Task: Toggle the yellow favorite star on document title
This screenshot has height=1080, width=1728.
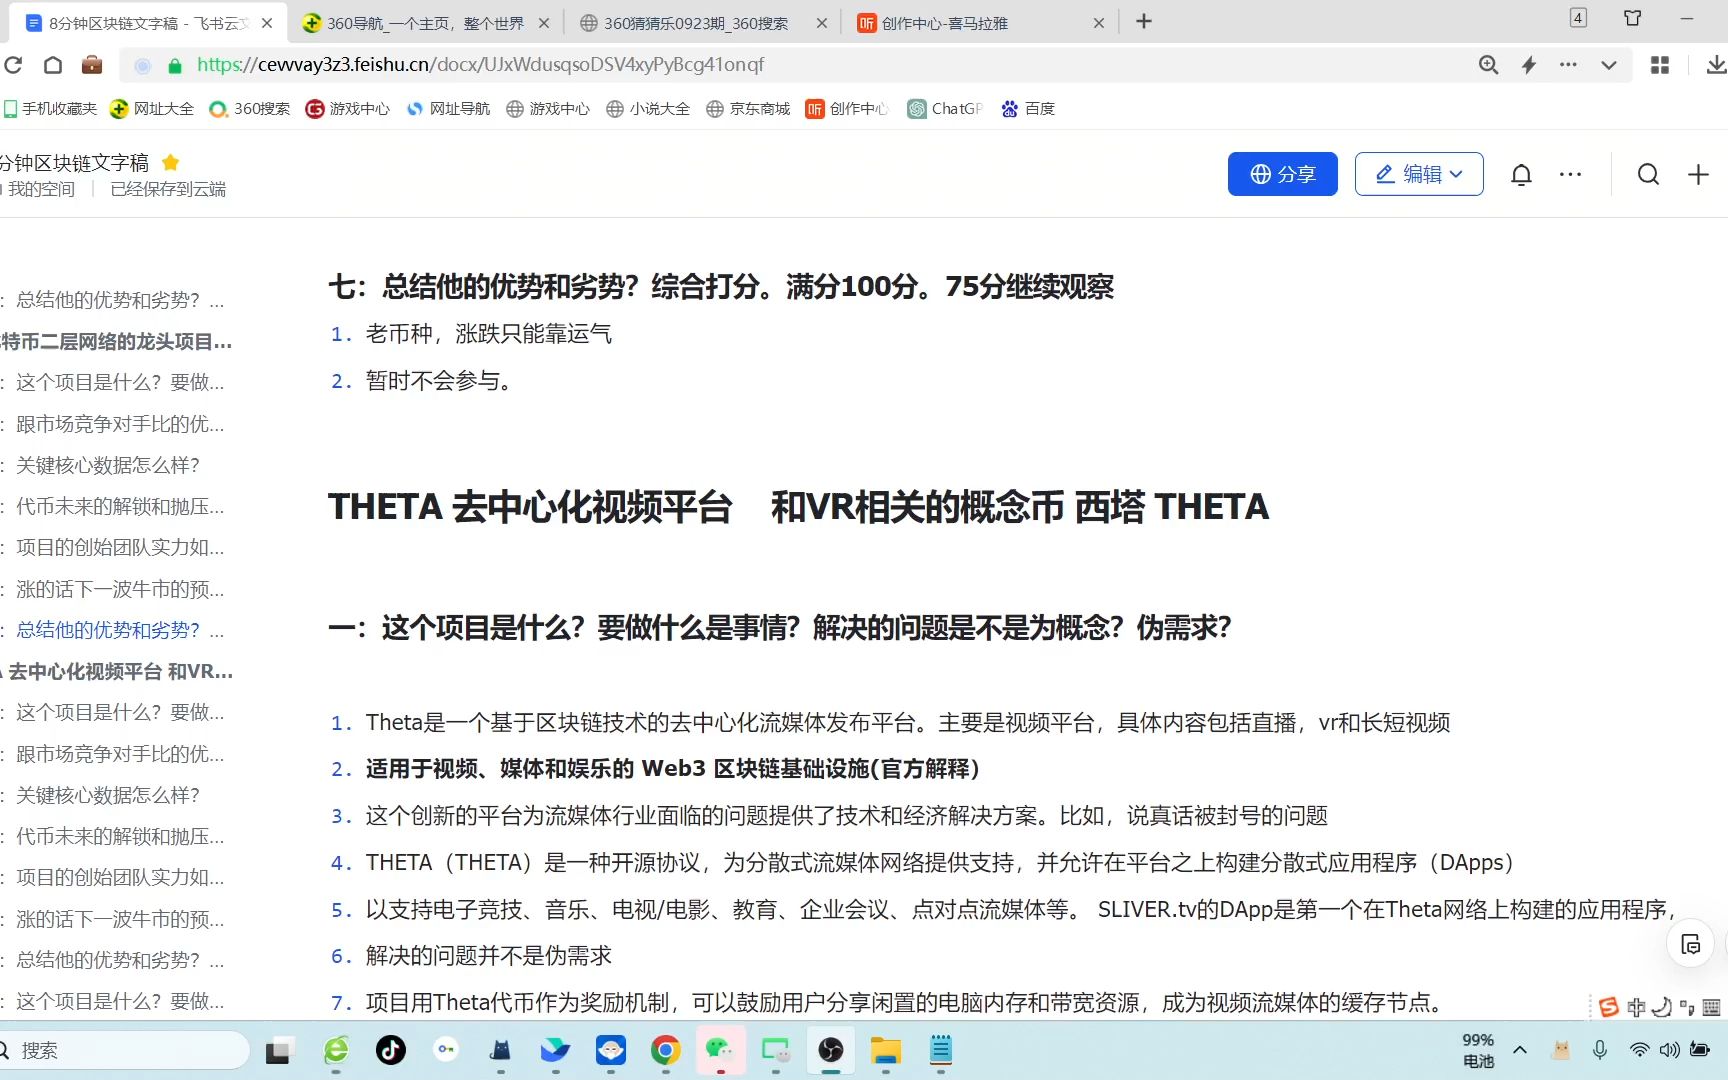Action: [170, 162]
